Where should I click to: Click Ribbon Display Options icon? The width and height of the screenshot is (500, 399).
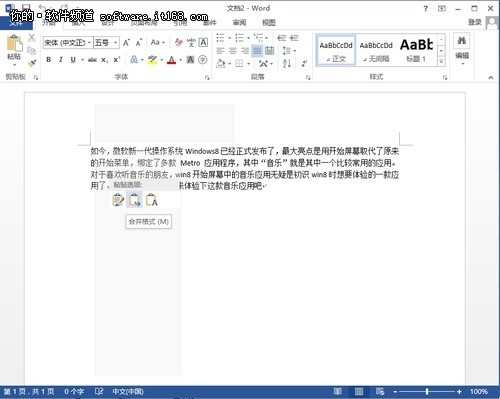click(442, 9)
